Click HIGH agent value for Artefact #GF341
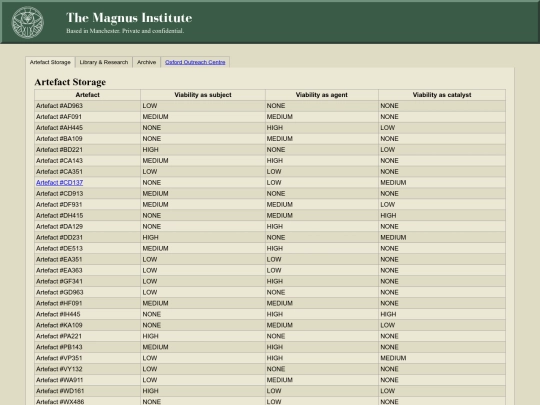 (x=274, y=281)
